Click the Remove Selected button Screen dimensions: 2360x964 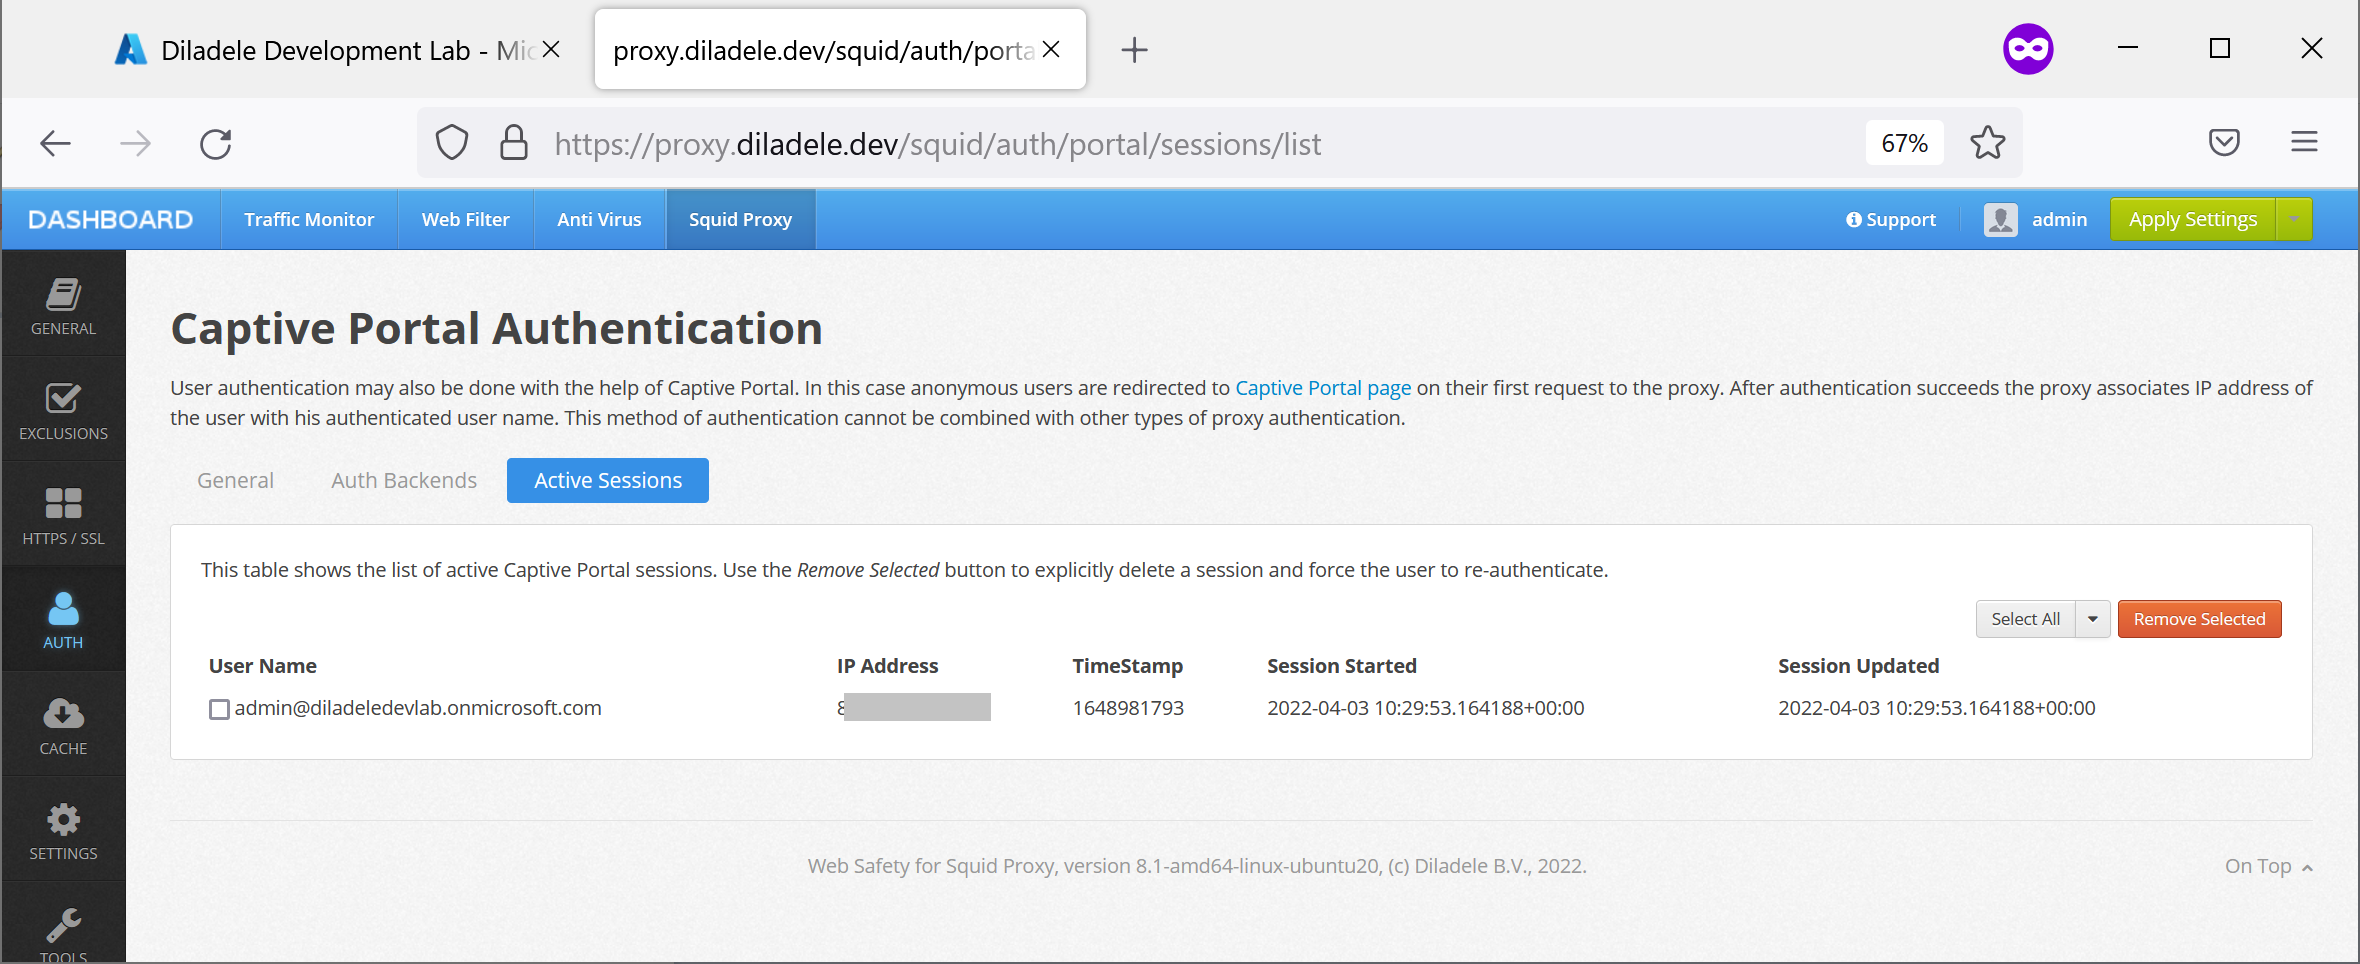(2199, 619)
